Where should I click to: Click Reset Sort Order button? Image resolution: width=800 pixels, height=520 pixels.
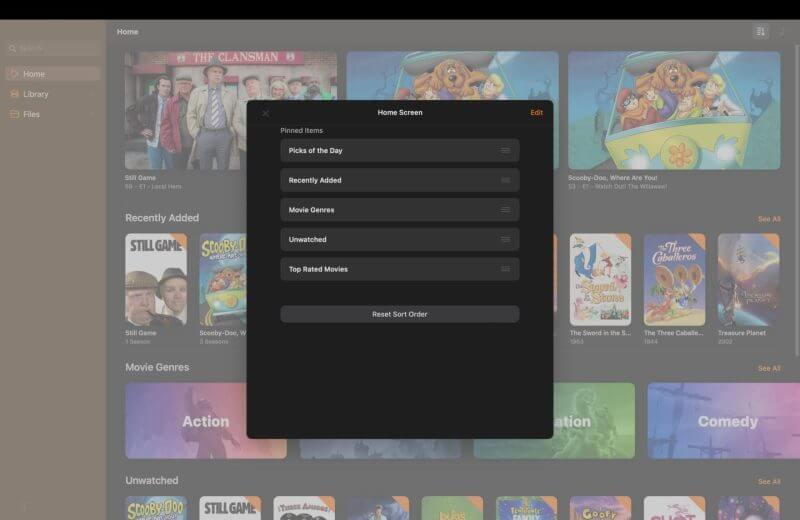400,314
